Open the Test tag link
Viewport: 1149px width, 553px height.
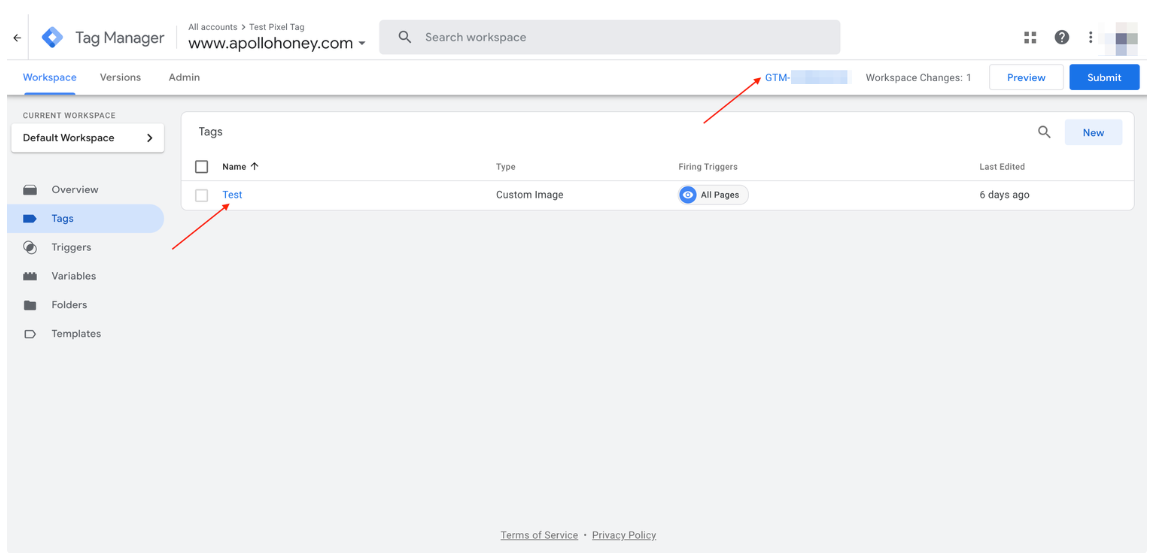(232, 195)
